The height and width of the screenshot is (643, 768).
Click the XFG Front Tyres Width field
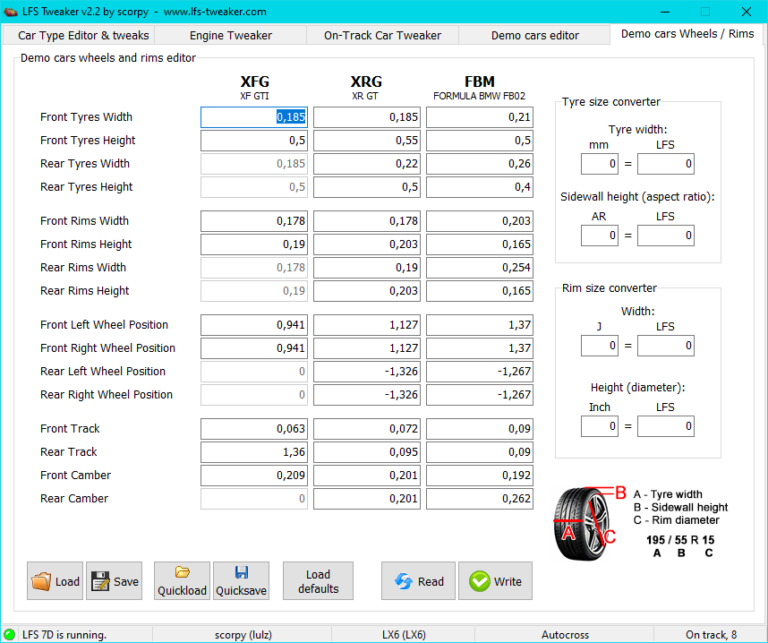[254, 117]
